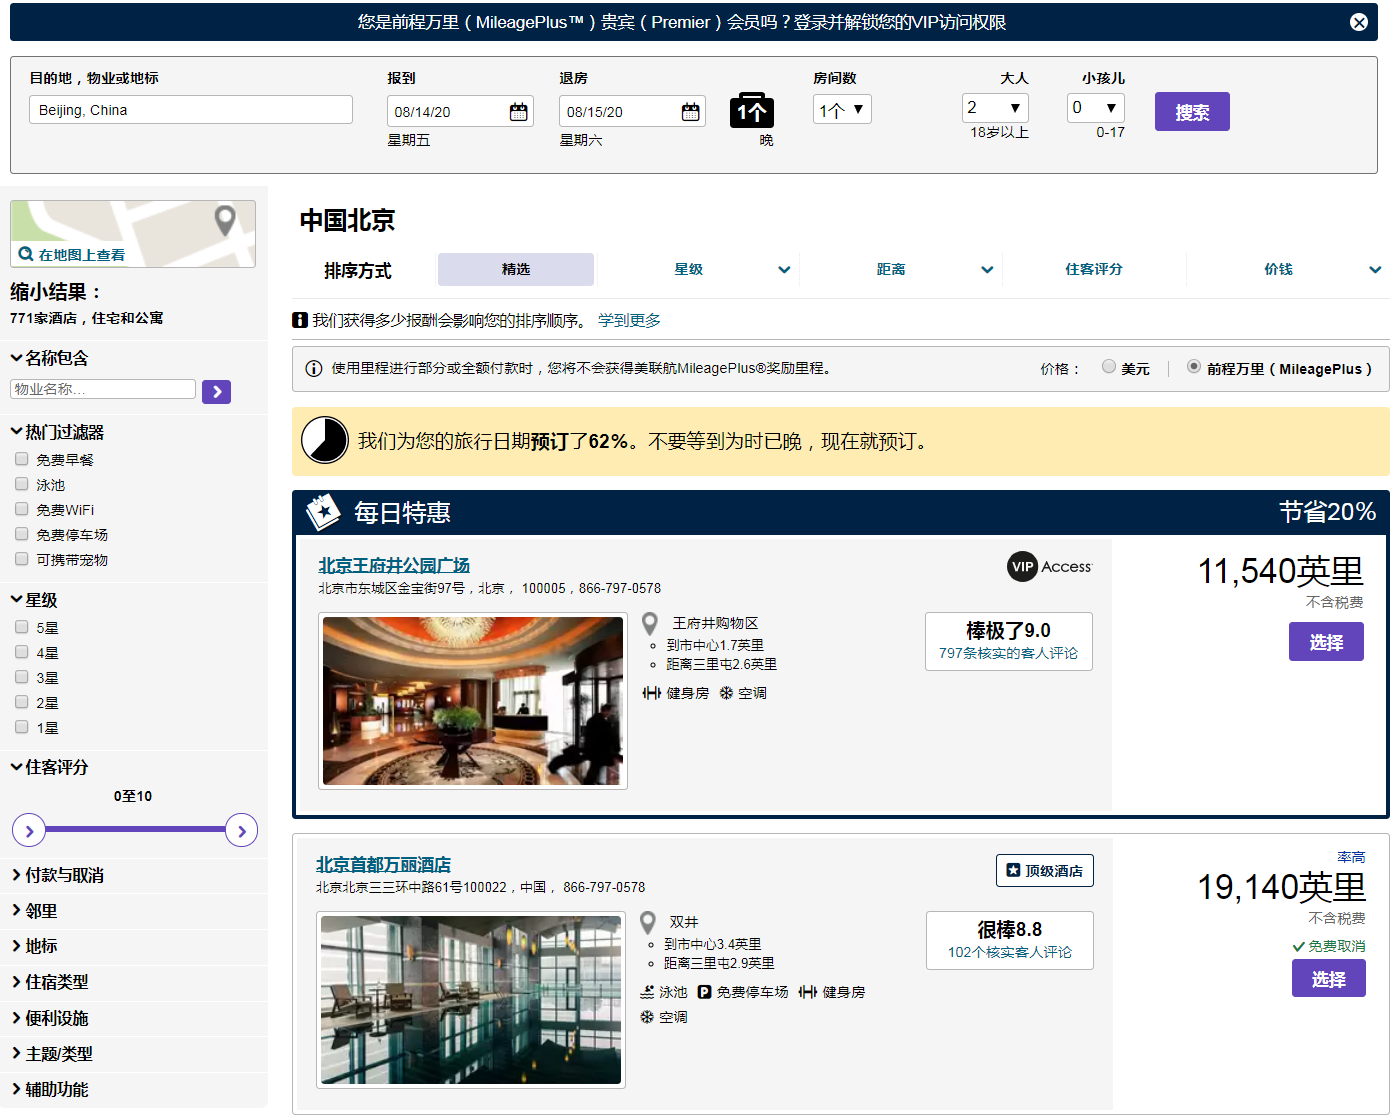Click the pie clock 62% booked icon
The width and height of the screenshot is (1396, 1118).
tap(325, 440)
